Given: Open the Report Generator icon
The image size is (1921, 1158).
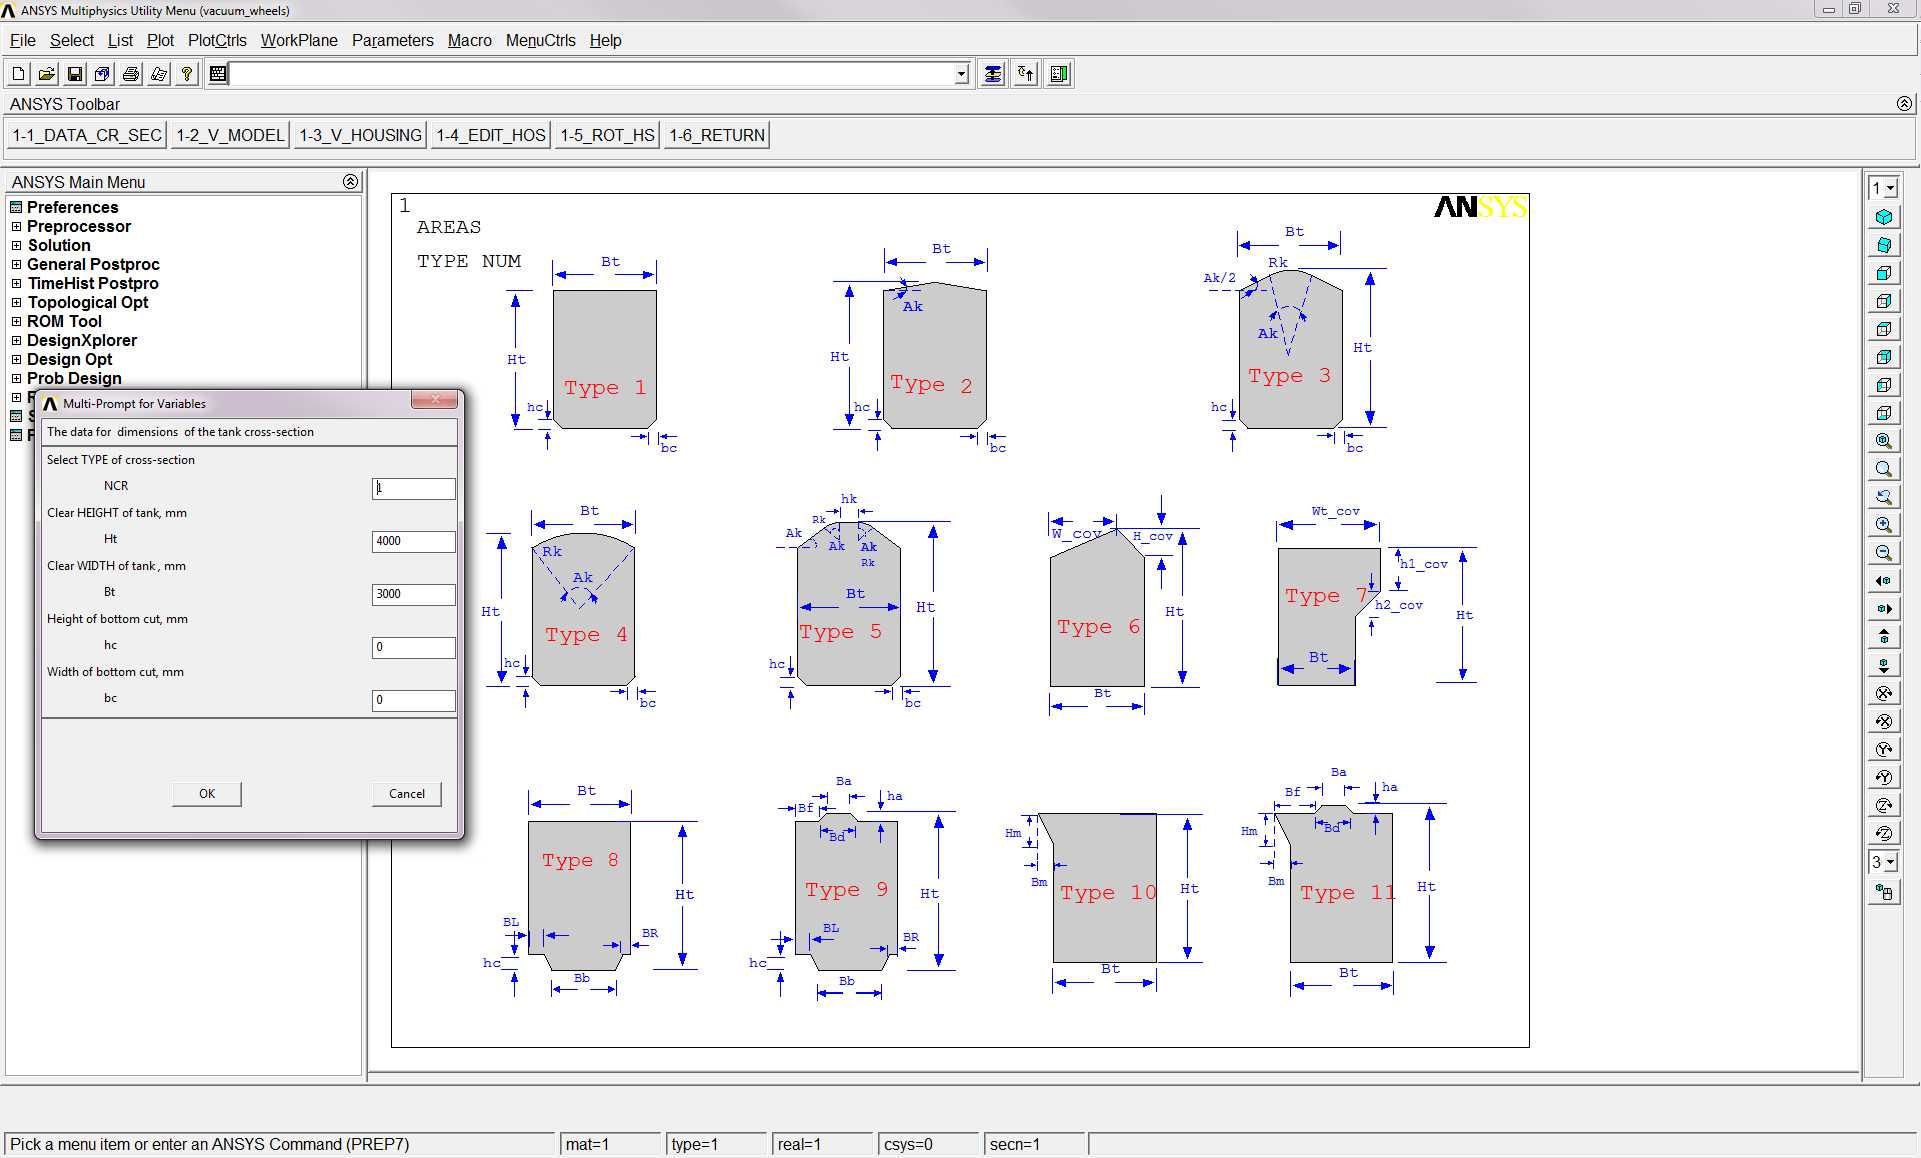Looking at the screenshot, I should (x=158, y=74).
